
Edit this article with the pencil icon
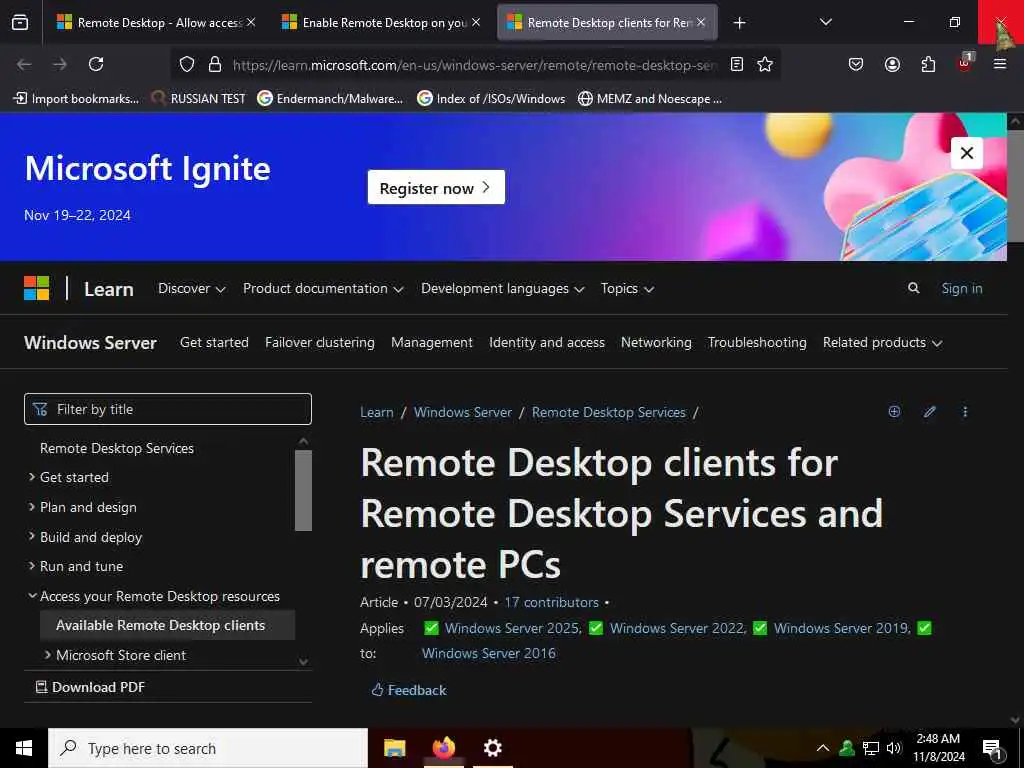930,411
